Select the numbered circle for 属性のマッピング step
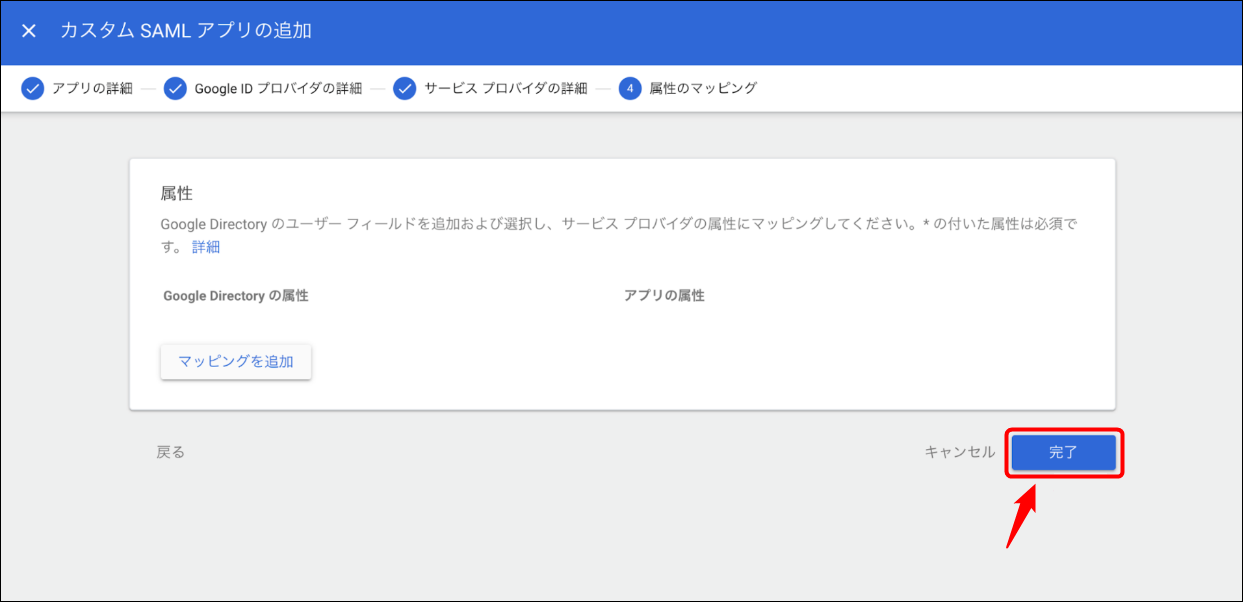This screenshot has width=1243, height=602. (631, 88)
